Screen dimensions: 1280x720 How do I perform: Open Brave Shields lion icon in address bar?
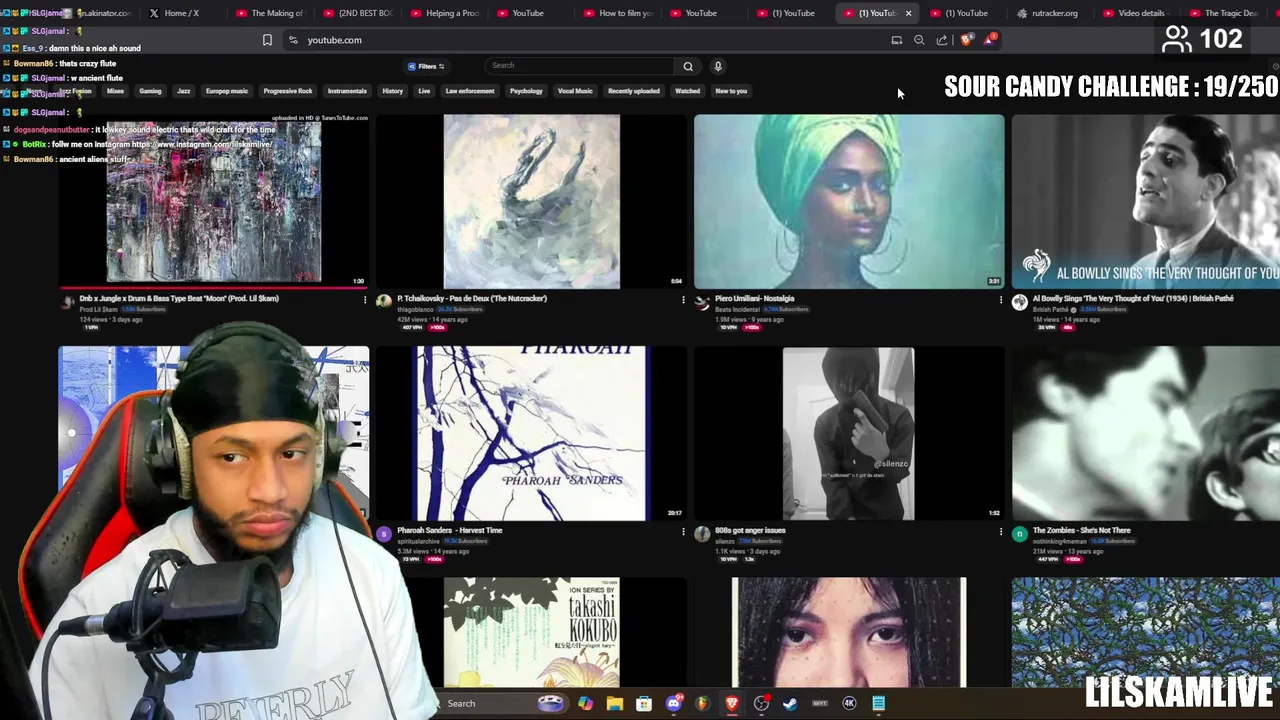pyautogui.click(x=966, y=40)
